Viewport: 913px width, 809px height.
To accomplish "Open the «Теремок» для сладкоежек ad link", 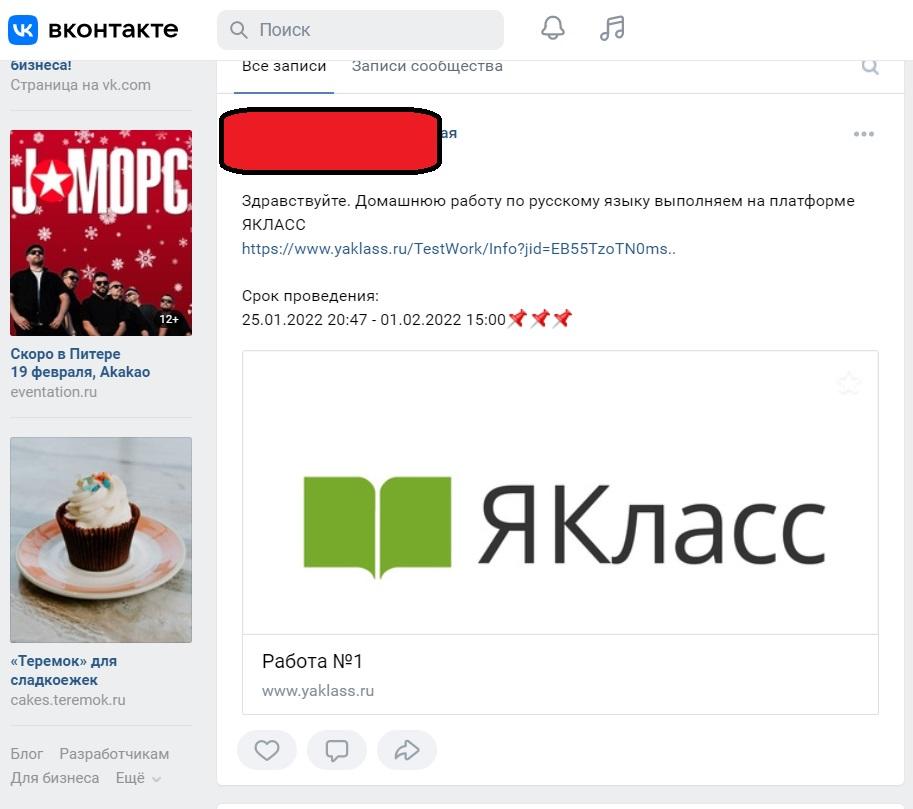I will [63, 670].
